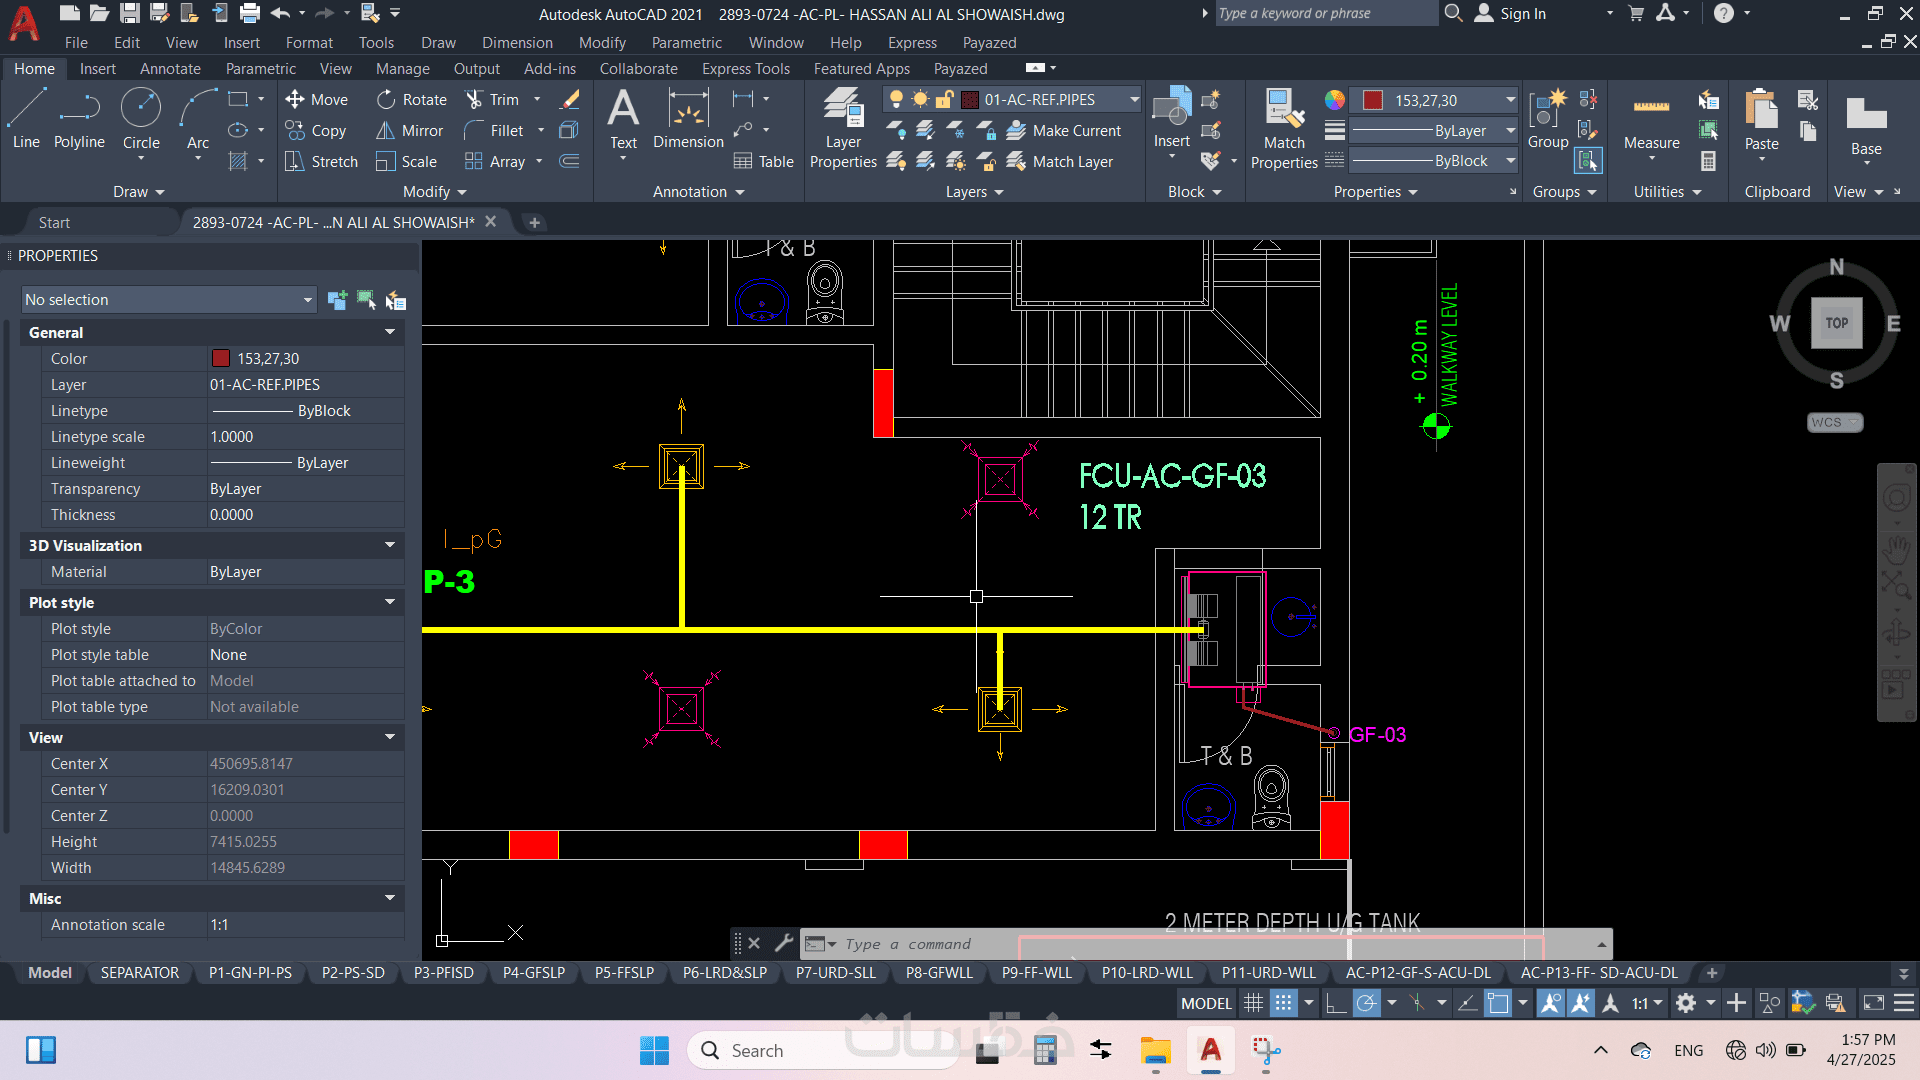This screenshot has height=1080, width=1920.
Task: Toggle grid display in status bar
Action: click(1253, 1003)
